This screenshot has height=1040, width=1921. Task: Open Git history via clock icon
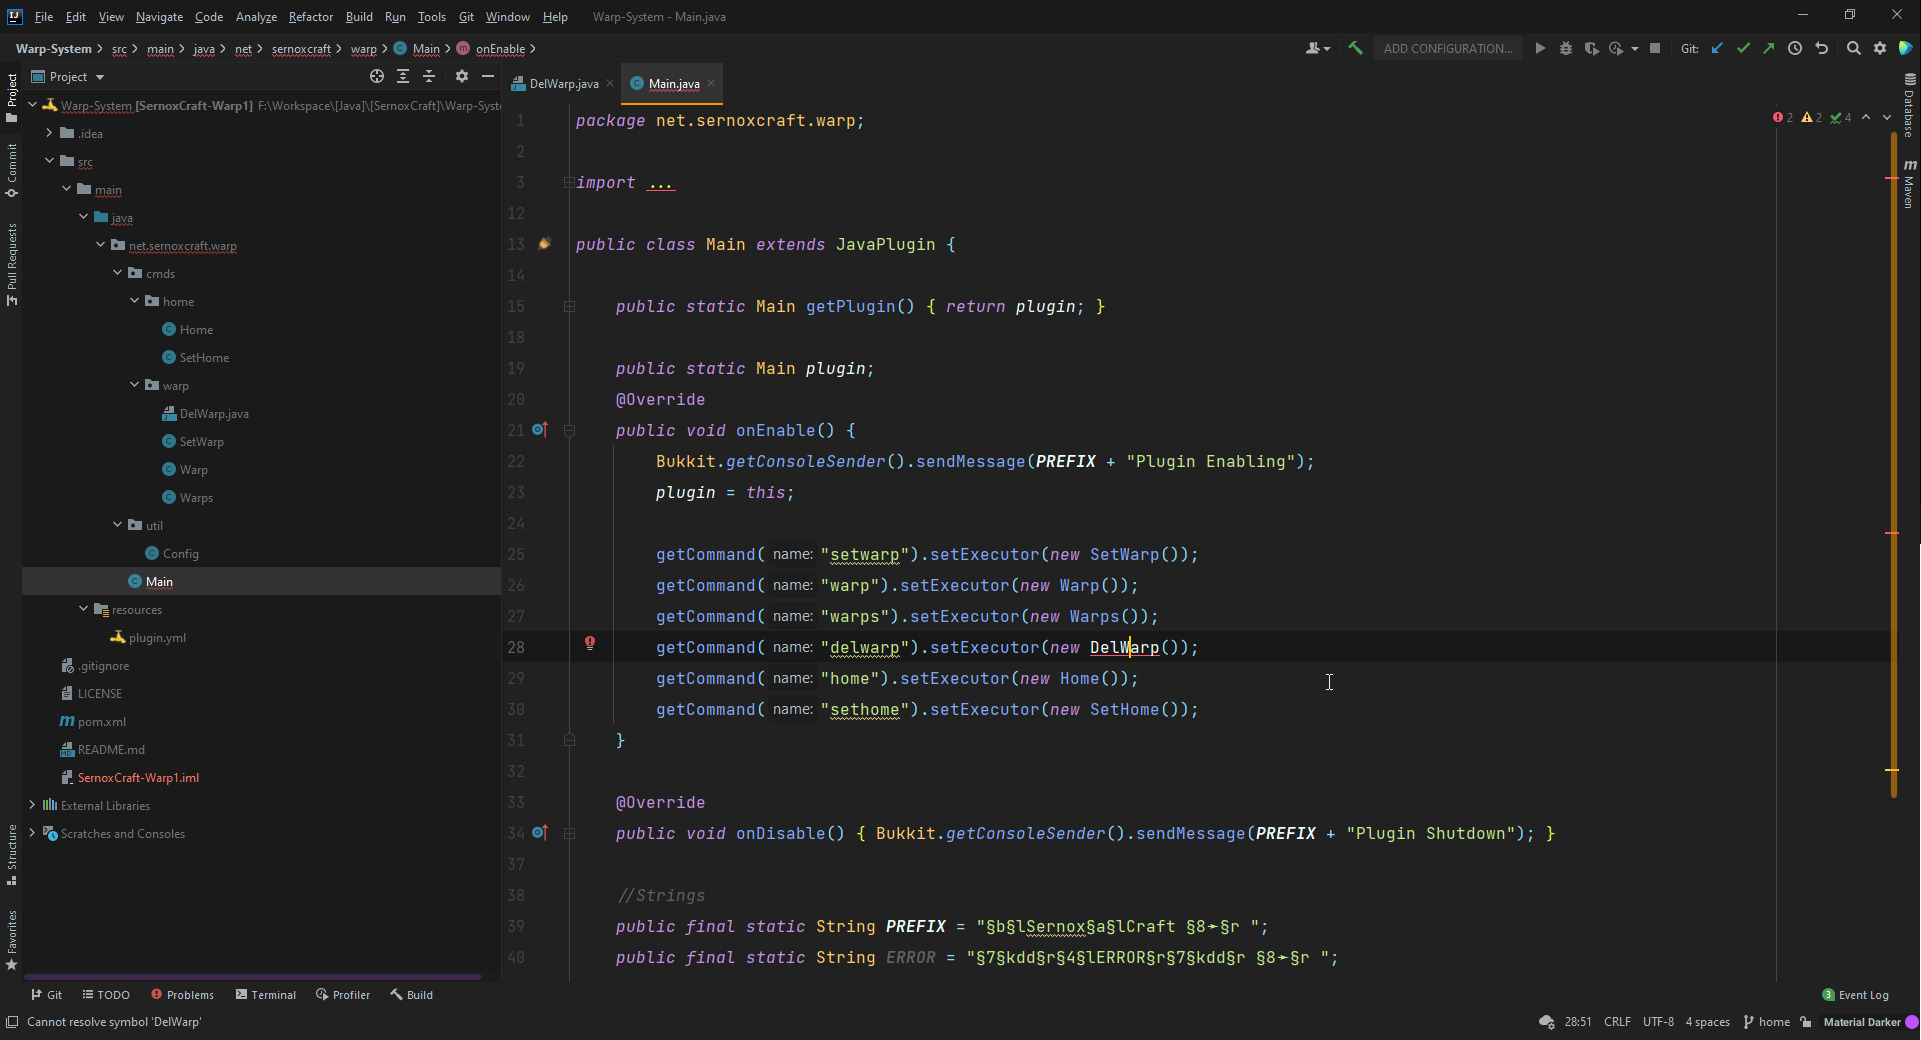pyautogui.click(x=1795, y=48)
